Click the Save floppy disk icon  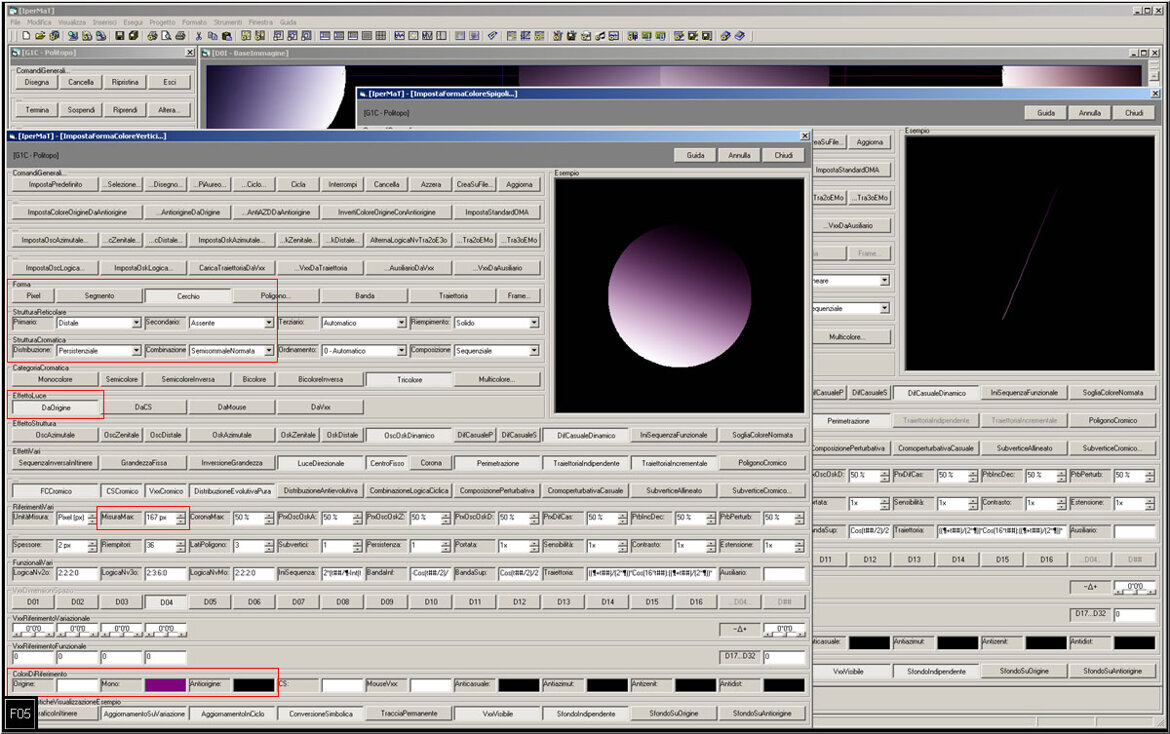coord(120,36)
